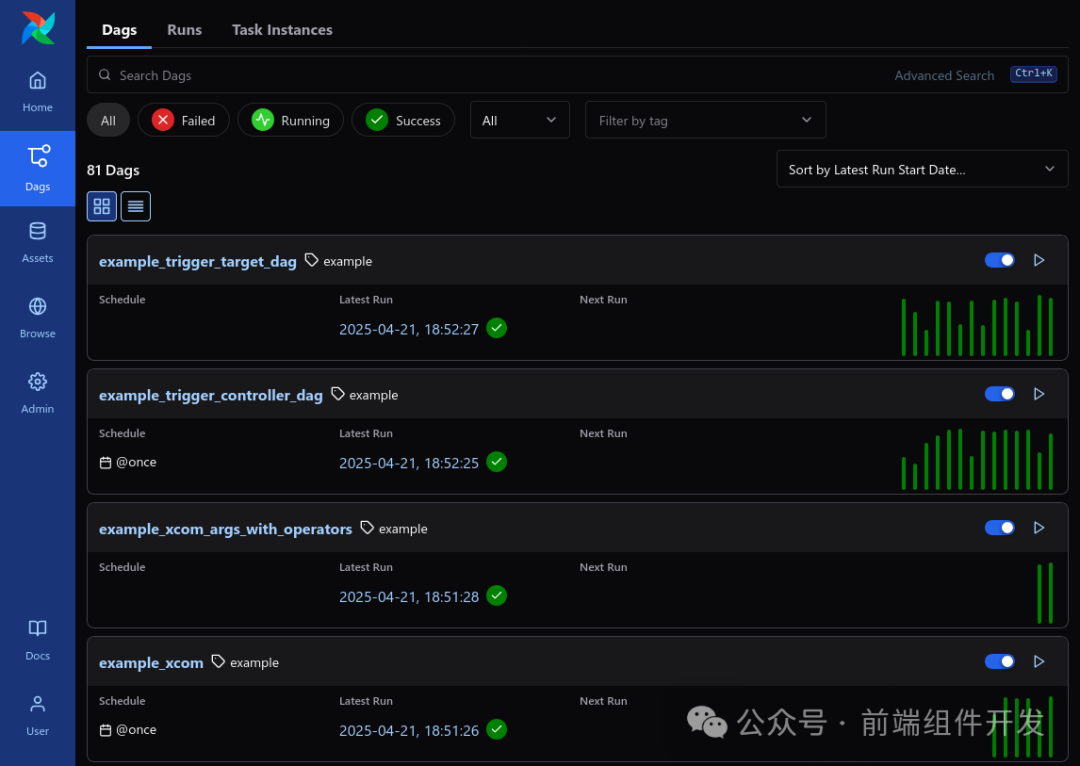The height and width of the screenshot is (766, 1080).
Task: Click run-duration bar chart of example_trigger_target_dag
Action: (977, 325)
